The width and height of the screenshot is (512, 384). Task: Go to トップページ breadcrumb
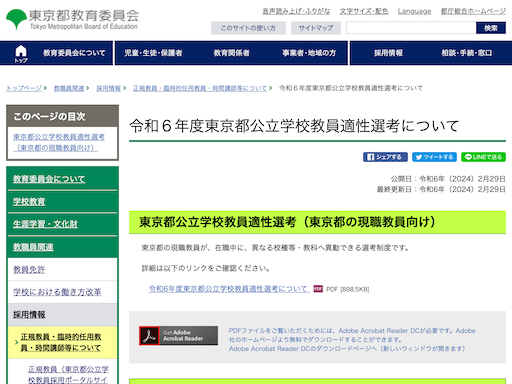[24, 88]
